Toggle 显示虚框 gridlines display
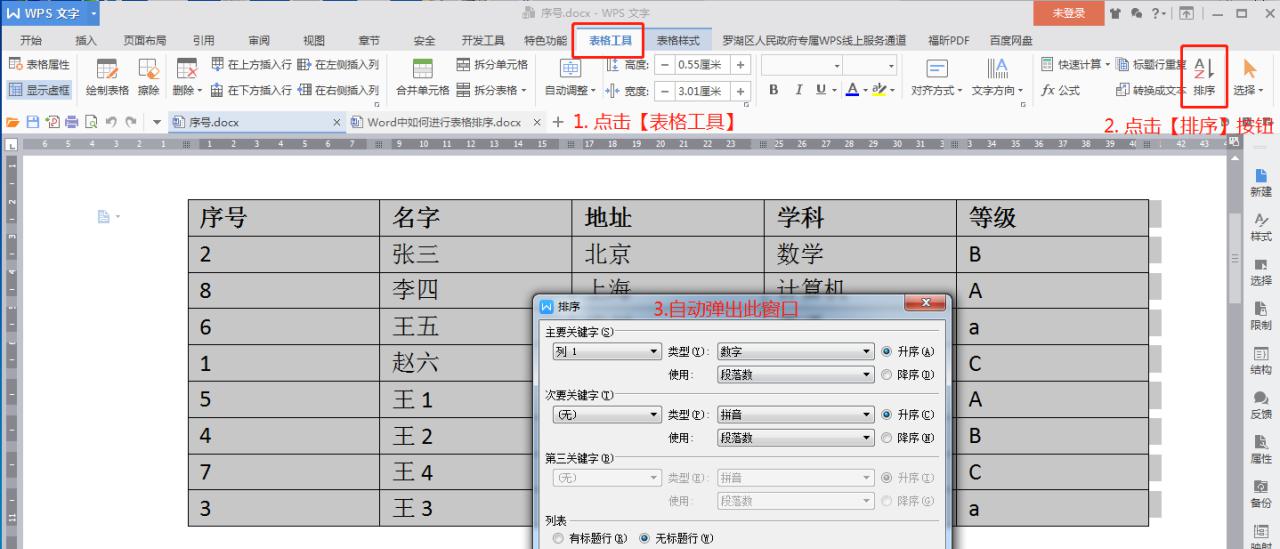Image resolution: width=1280 pixels, height=549 pixels. 39,90
